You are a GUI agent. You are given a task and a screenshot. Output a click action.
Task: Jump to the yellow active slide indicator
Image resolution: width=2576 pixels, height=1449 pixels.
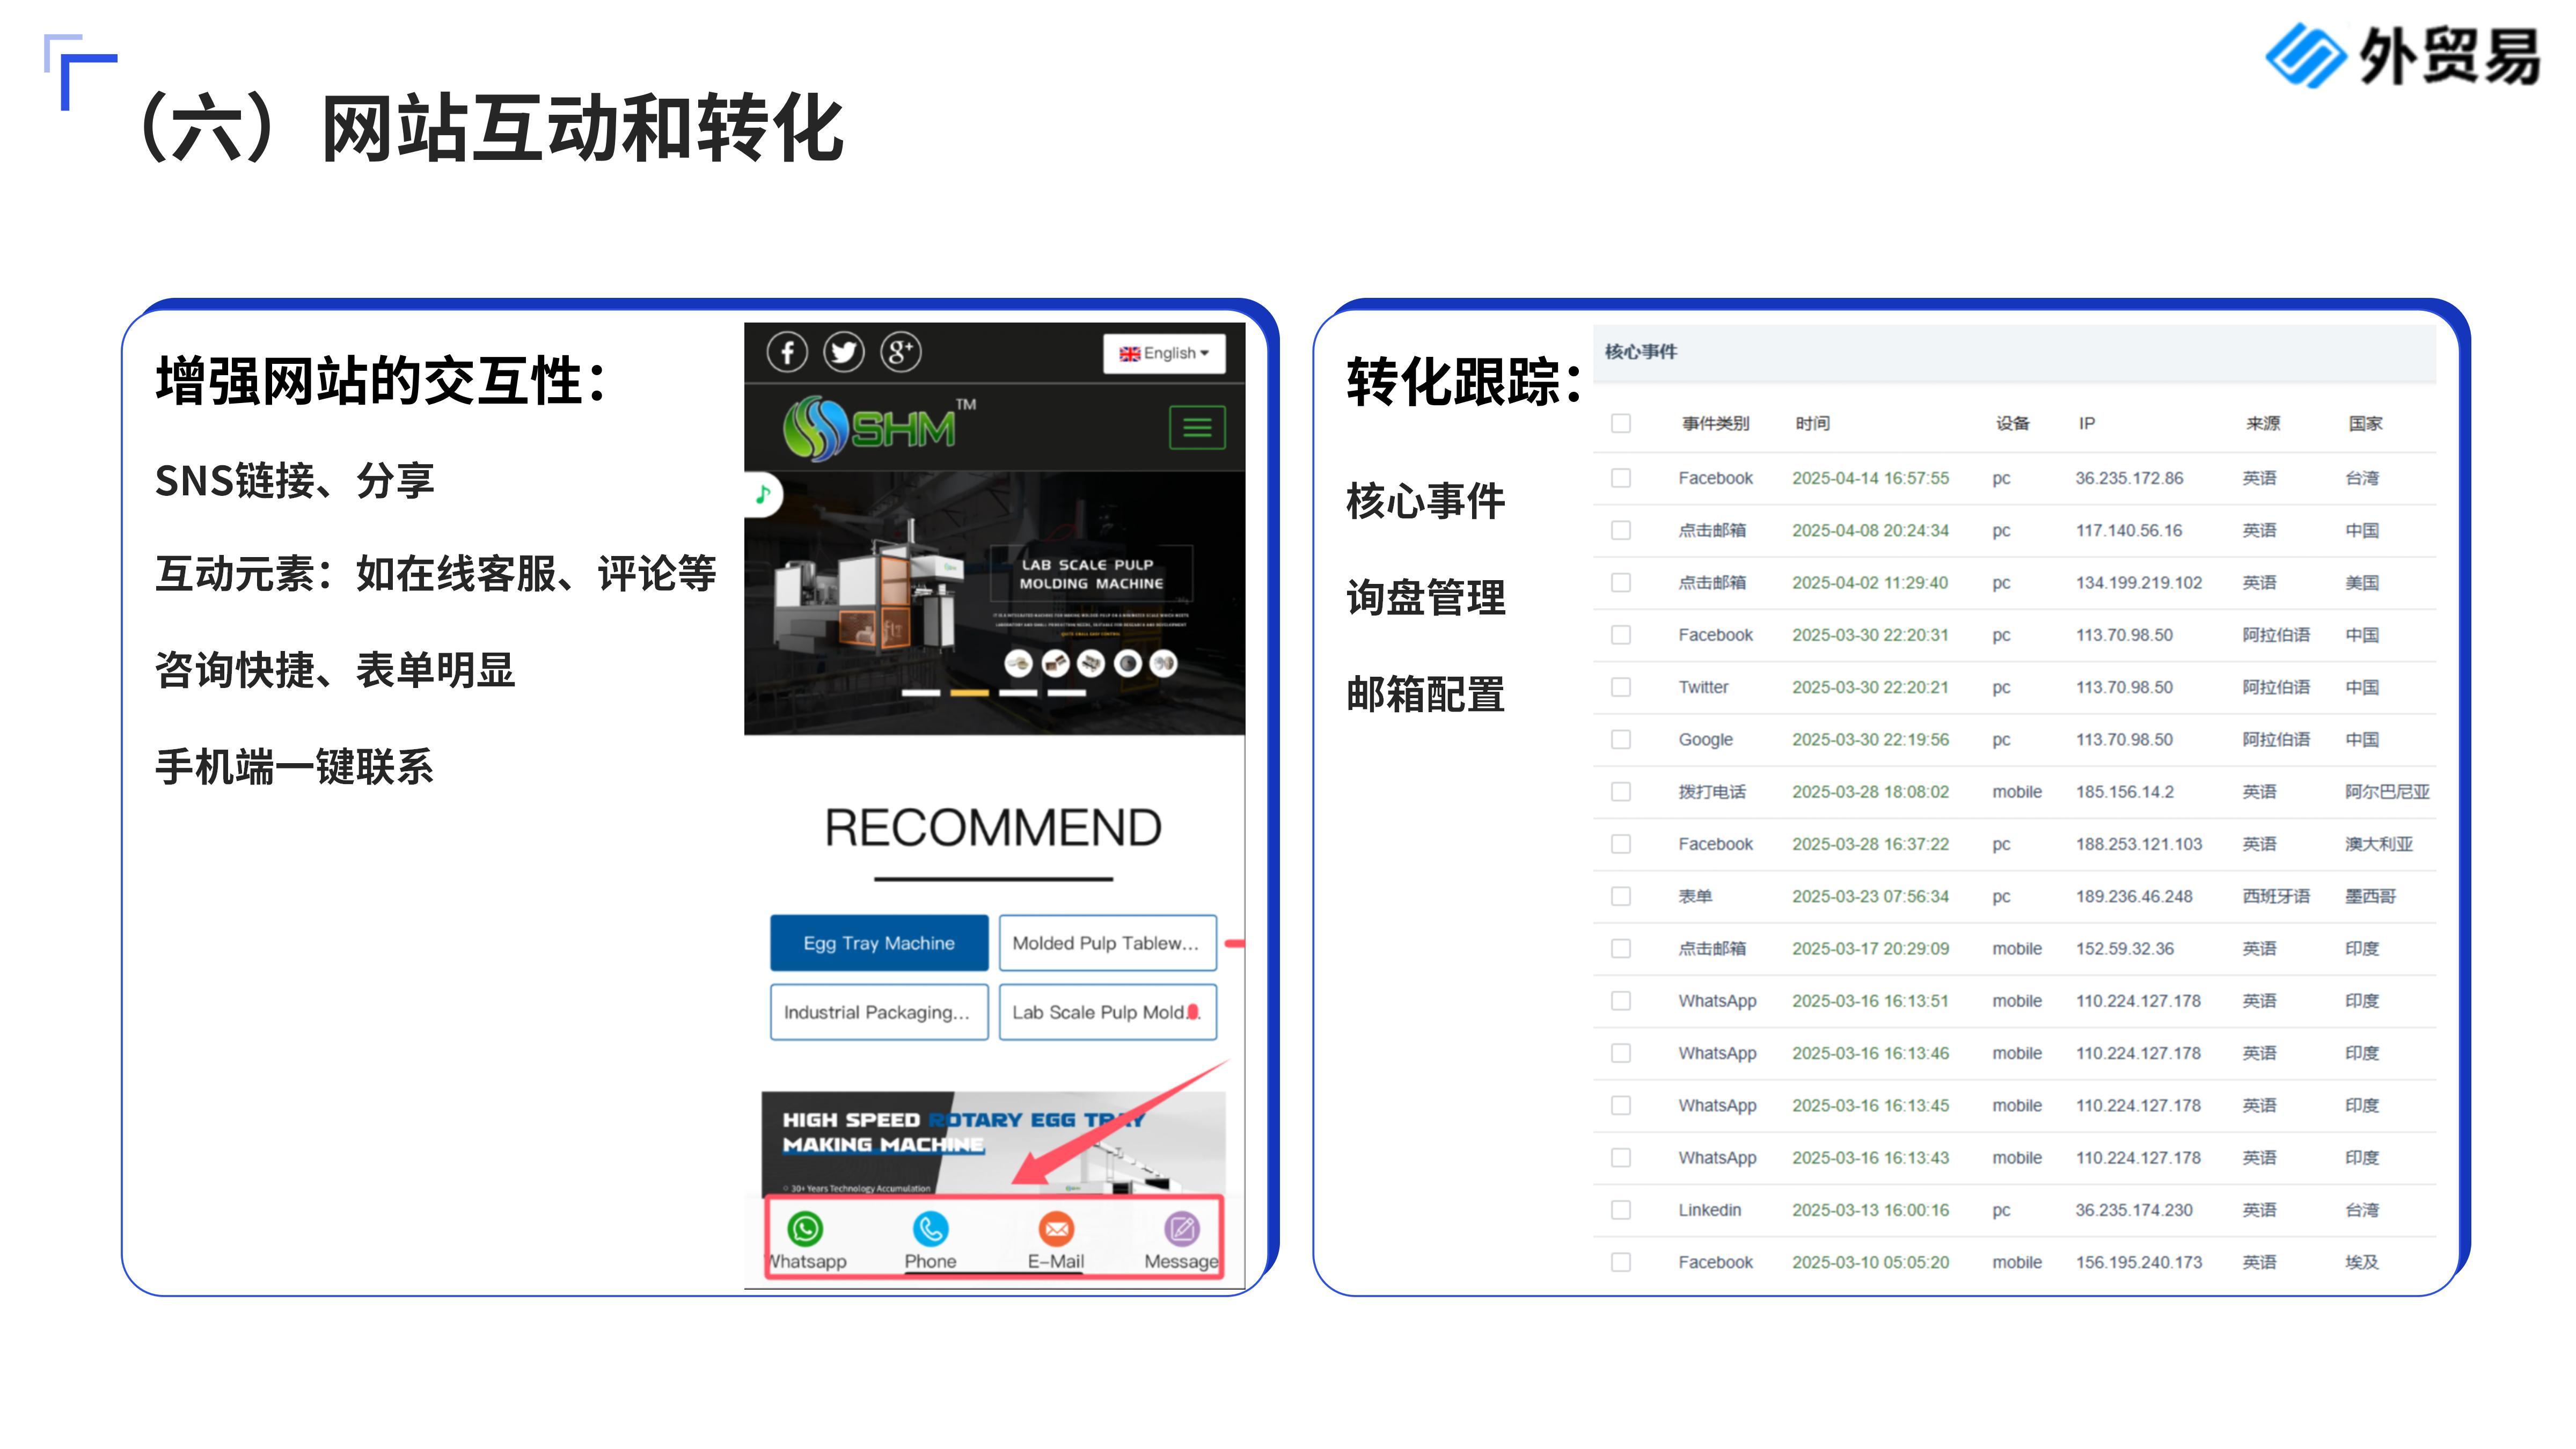pyautogui.click(x=969, y=692)
